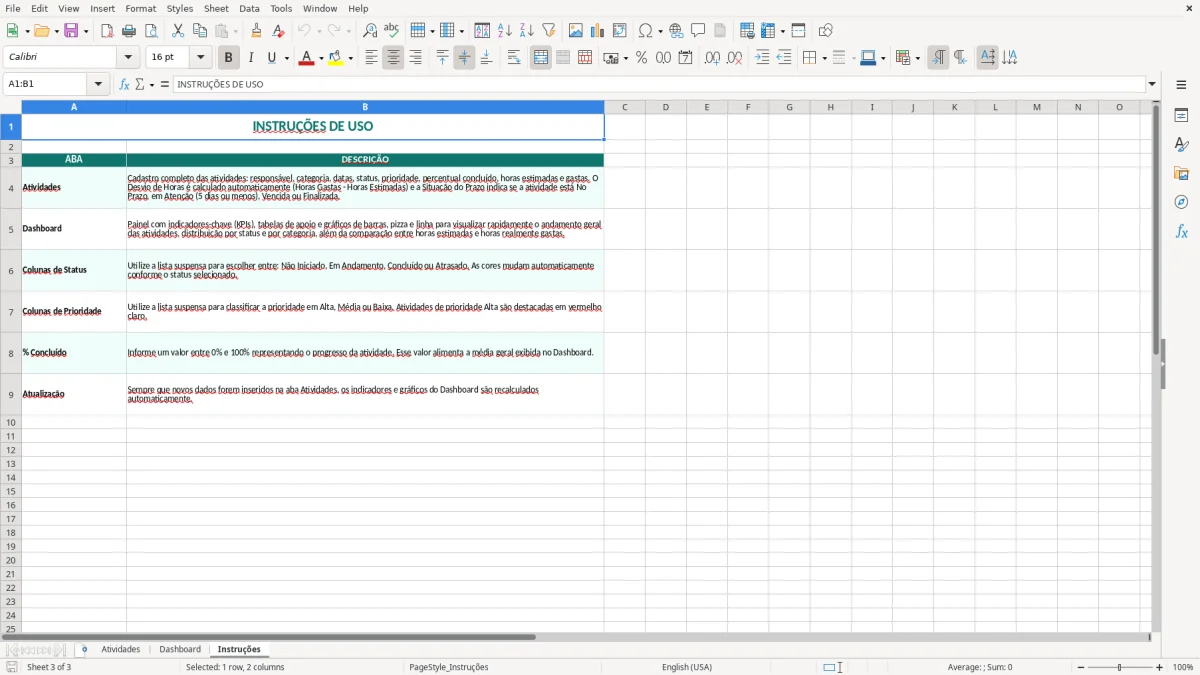Screen dimensions: 1200x675
Task: Open the Format menu
Action: pyautogui.click(x=141, y=8)
